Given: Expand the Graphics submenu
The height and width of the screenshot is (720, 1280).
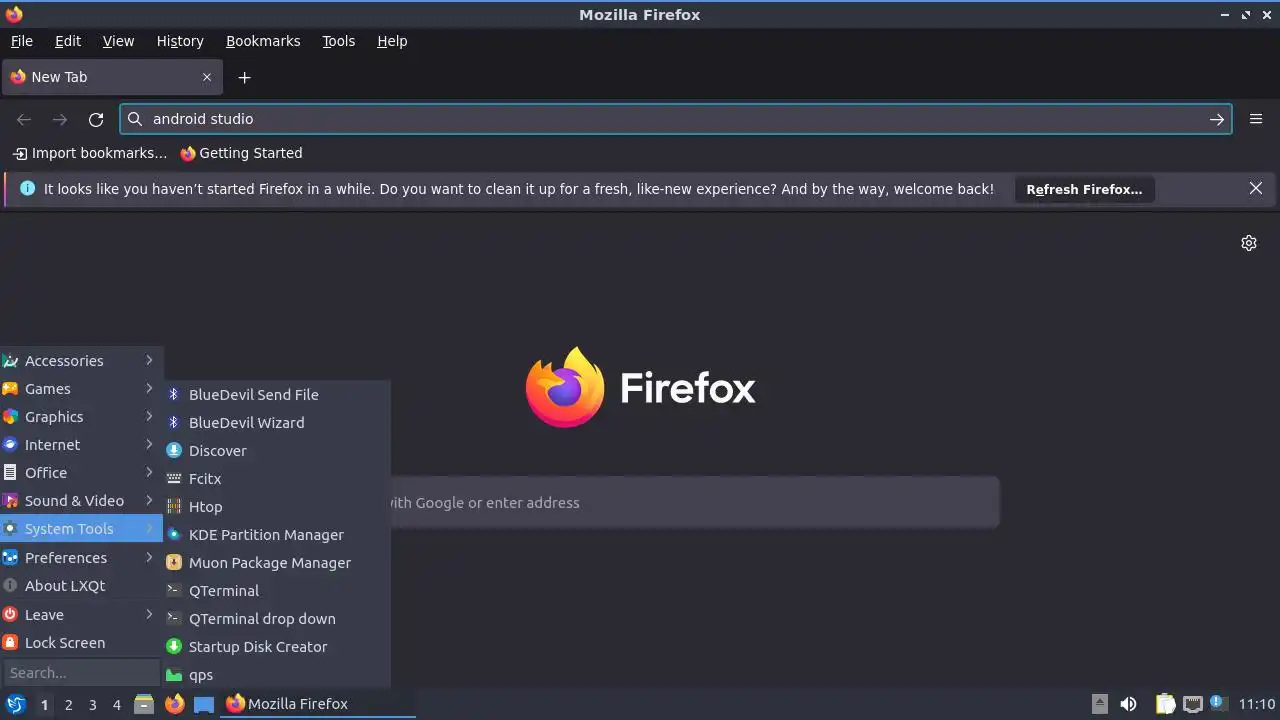Looking at the screenshot, I should coord(81,417).
